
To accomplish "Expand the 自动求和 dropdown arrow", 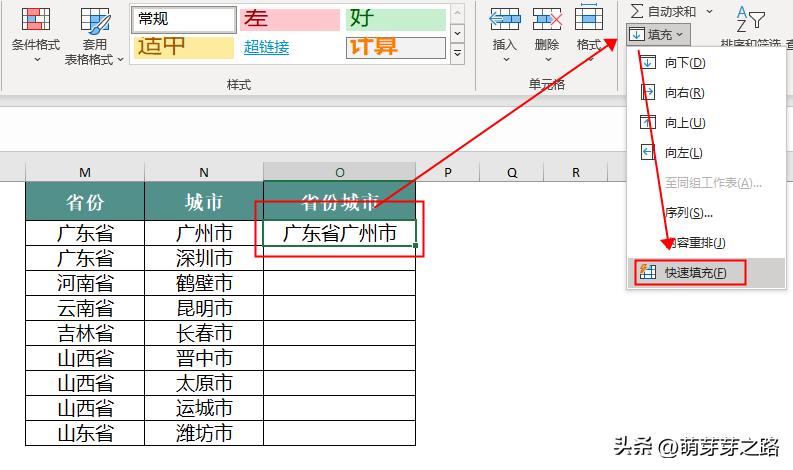I will point(710,11).
